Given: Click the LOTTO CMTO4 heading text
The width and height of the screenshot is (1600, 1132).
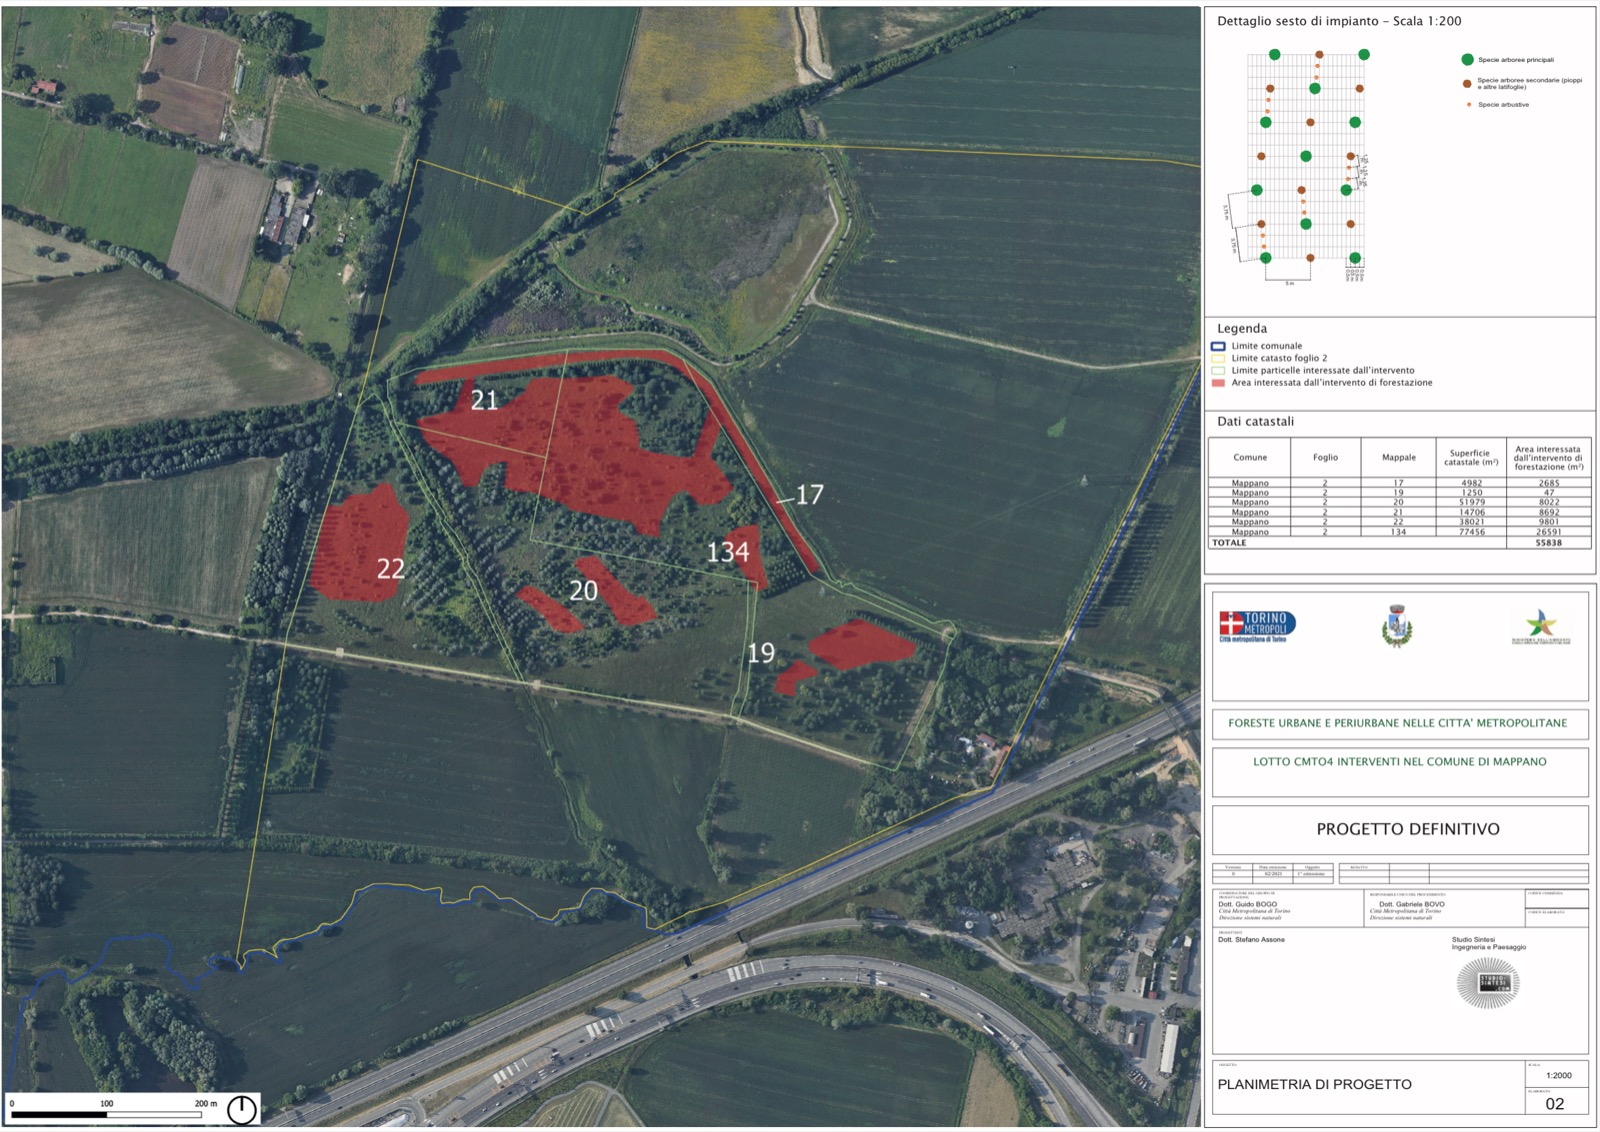Looking at the screenshot, I should [x=1399, y=762].
